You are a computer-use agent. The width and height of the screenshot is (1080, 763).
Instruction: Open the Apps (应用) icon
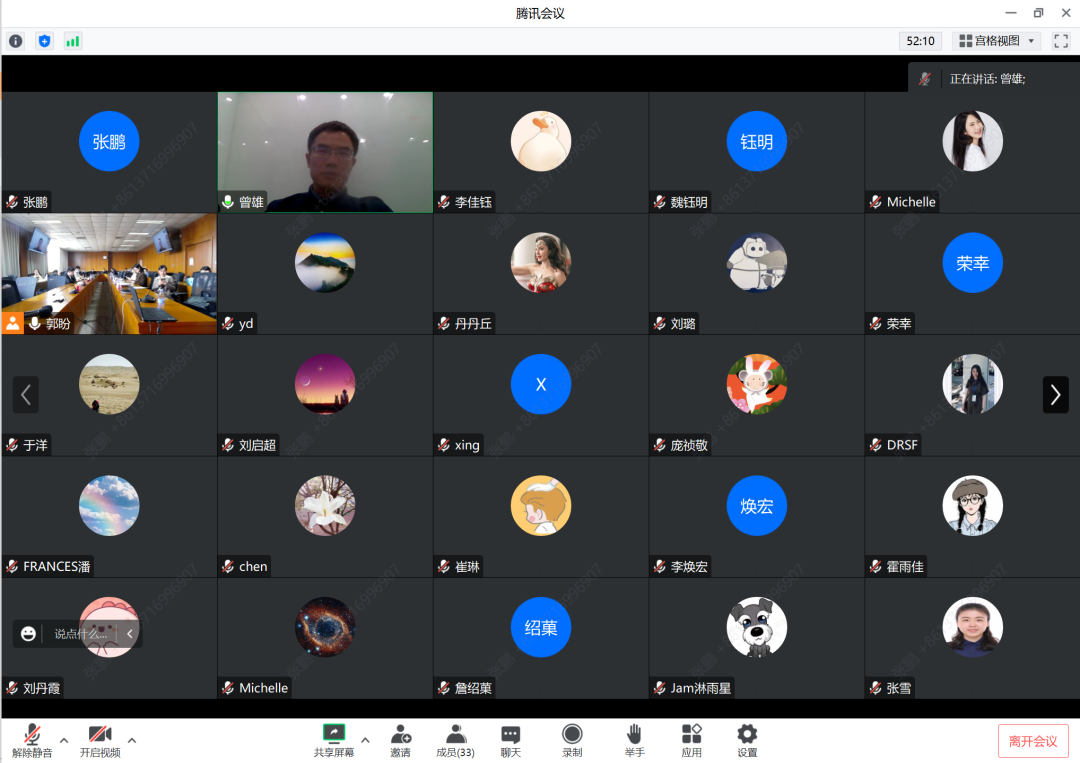click(691, 740)
